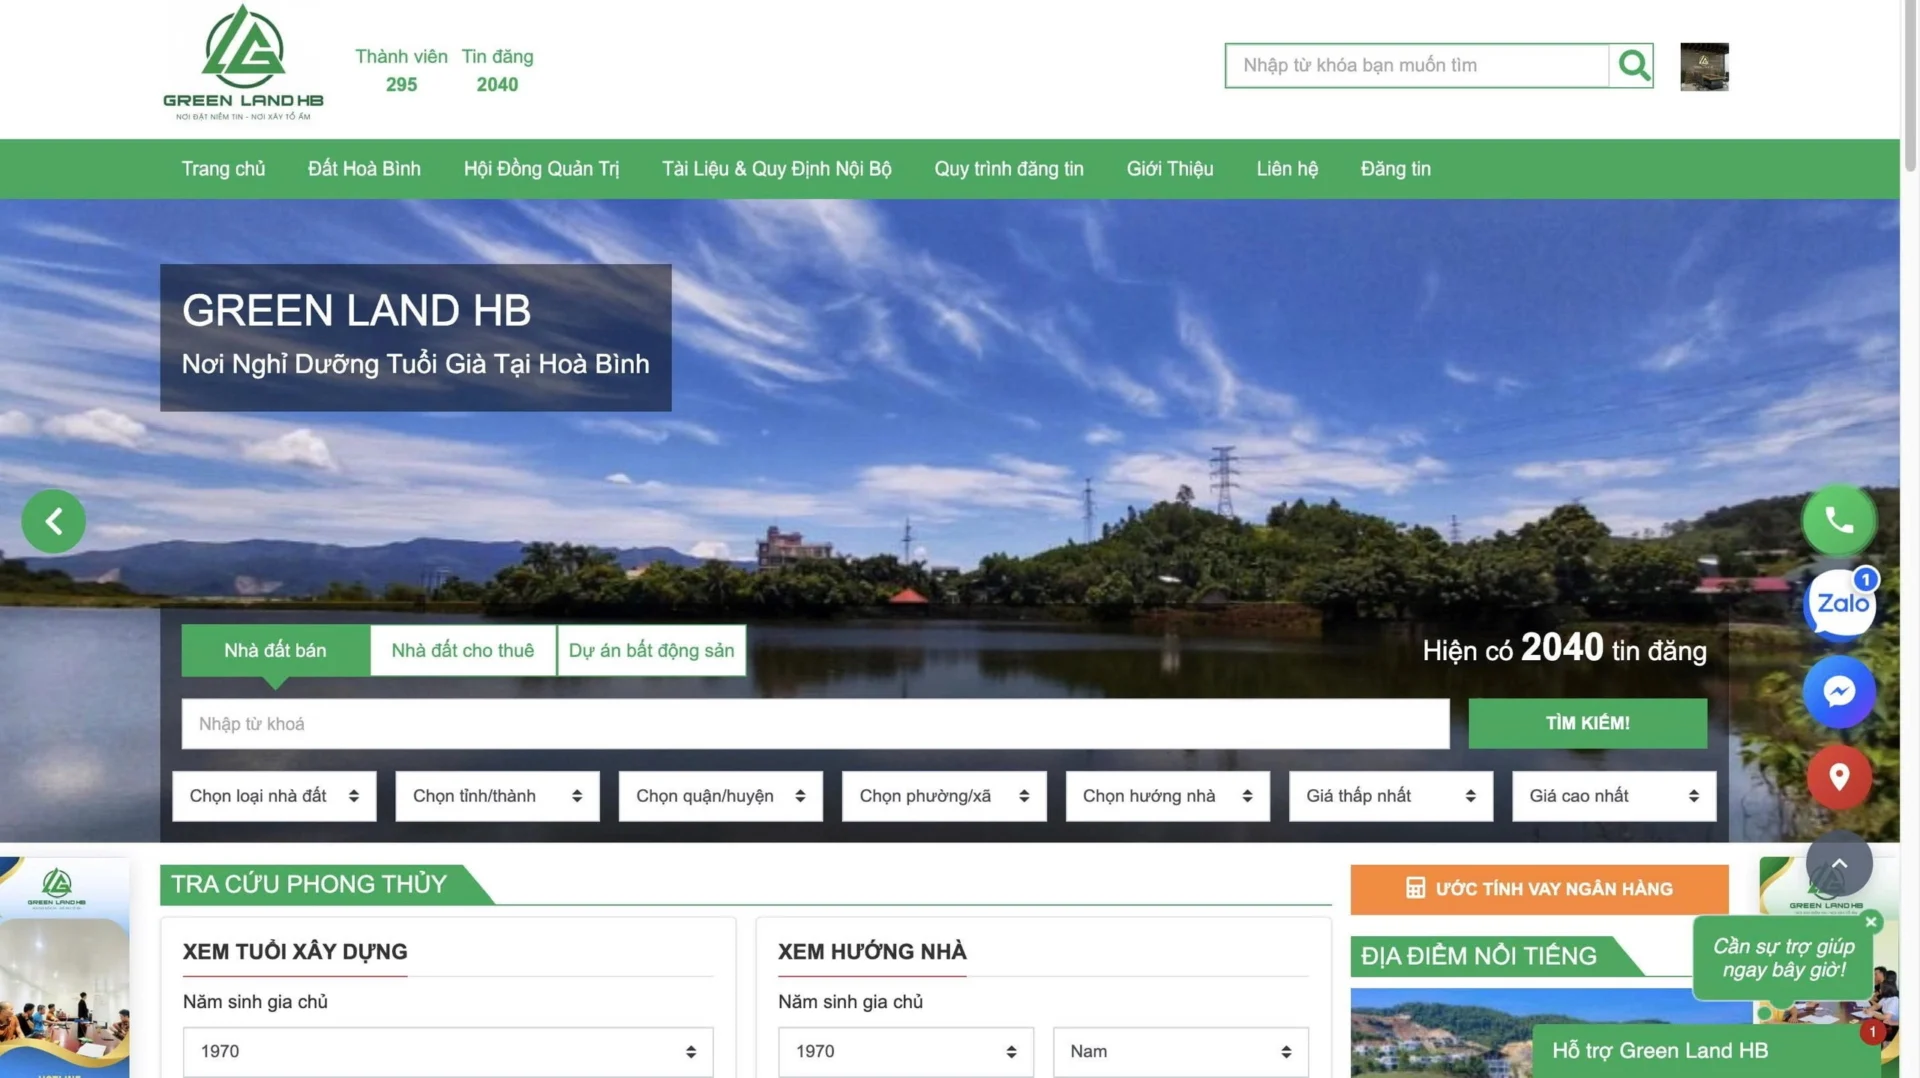Click the calculator icon in loan estimate
This screenshot has width=1920, height=1078.
[x=1415, y=888]
